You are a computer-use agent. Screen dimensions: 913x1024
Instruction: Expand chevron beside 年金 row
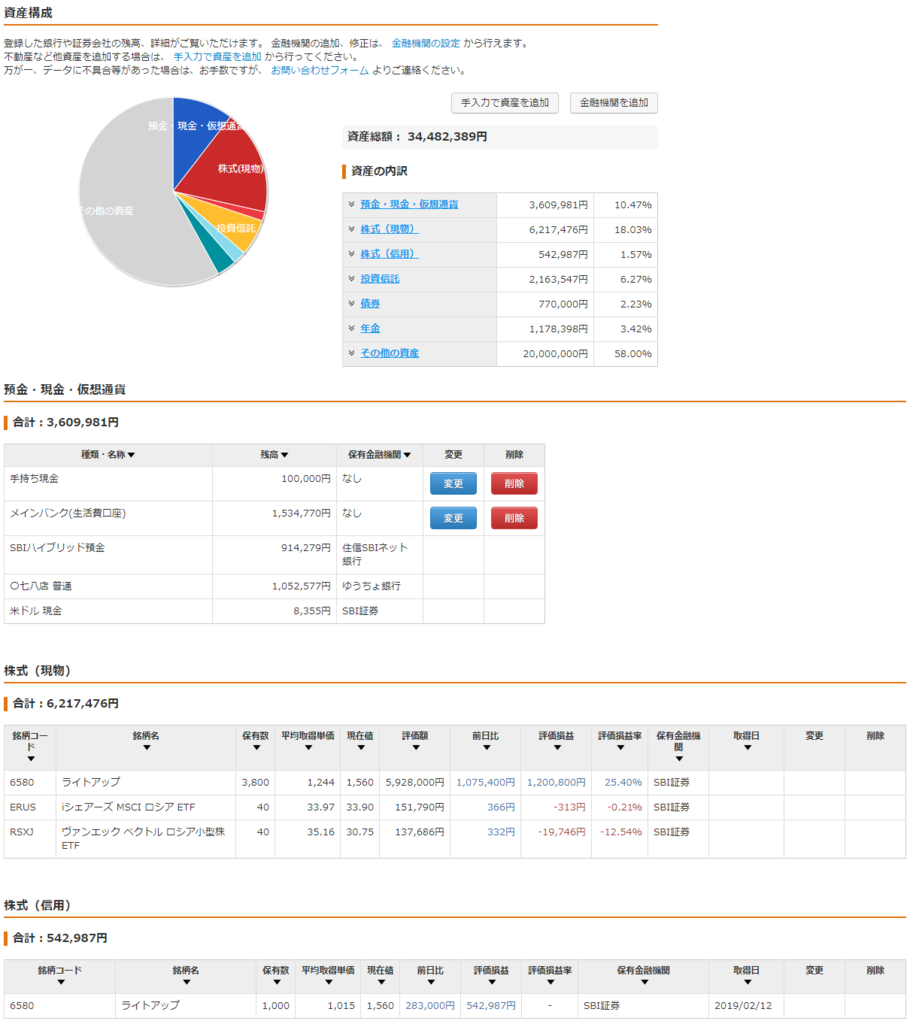coord(351,328)
